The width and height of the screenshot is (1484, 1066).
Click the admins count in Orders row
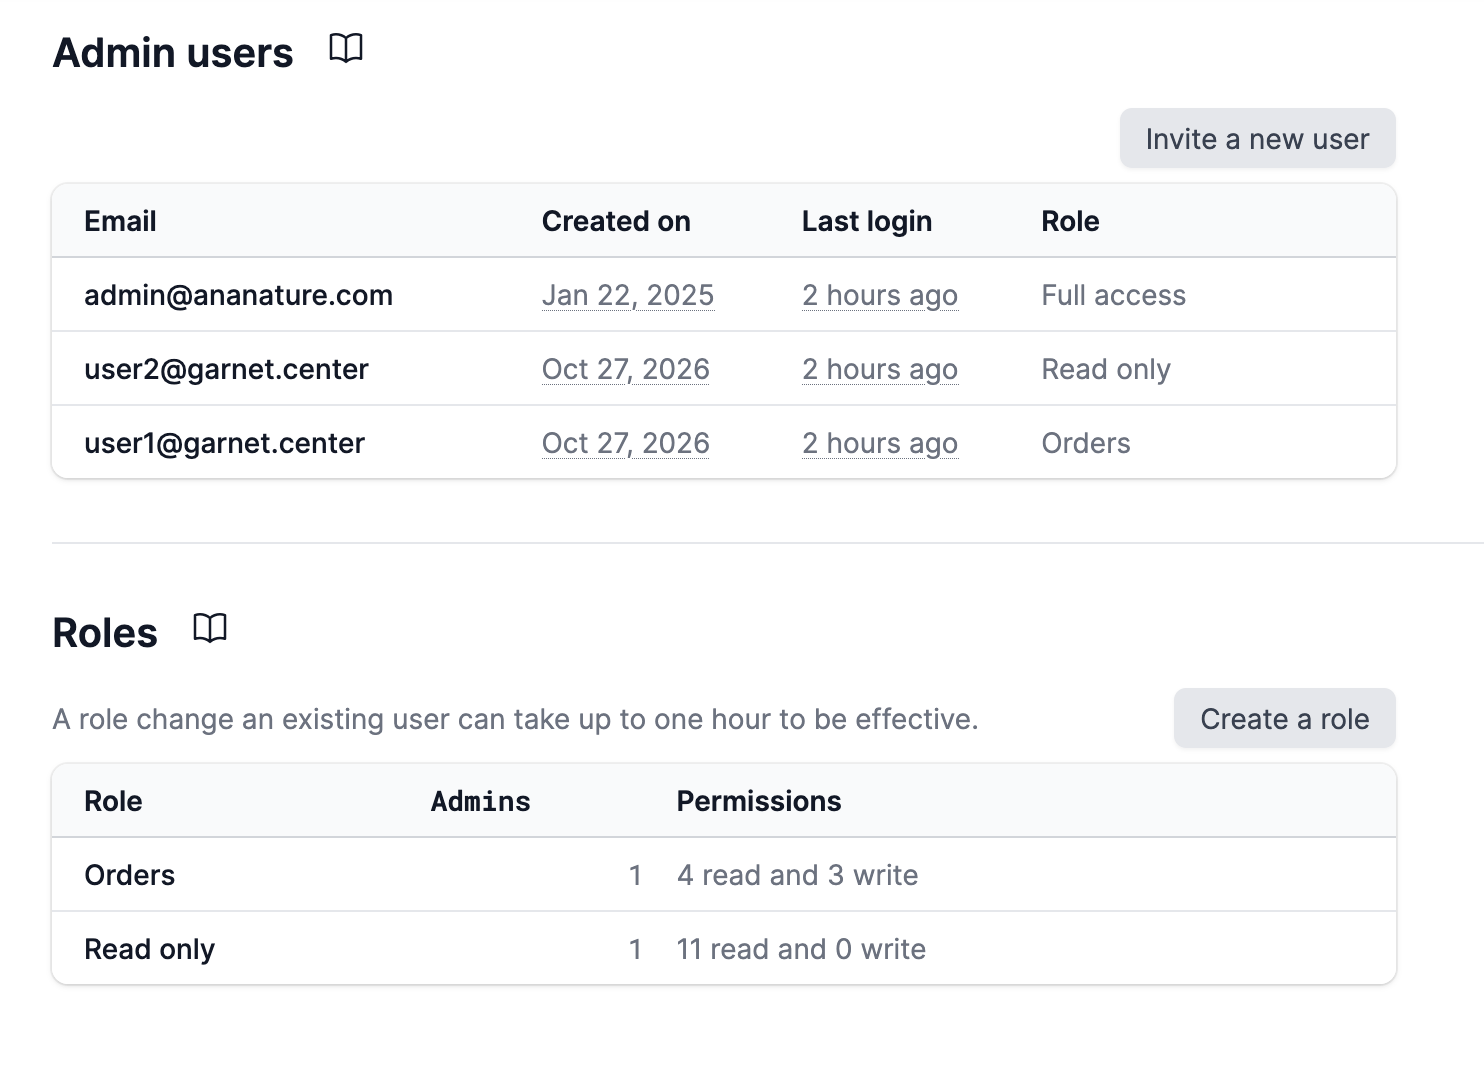point(635,875)
